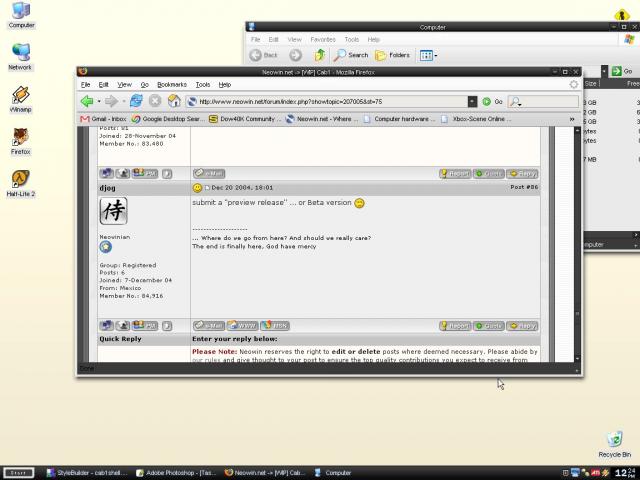This screenshot has height=480, width=640.
Task: Open the Back button history dropdown
Action: pos(99,101)
